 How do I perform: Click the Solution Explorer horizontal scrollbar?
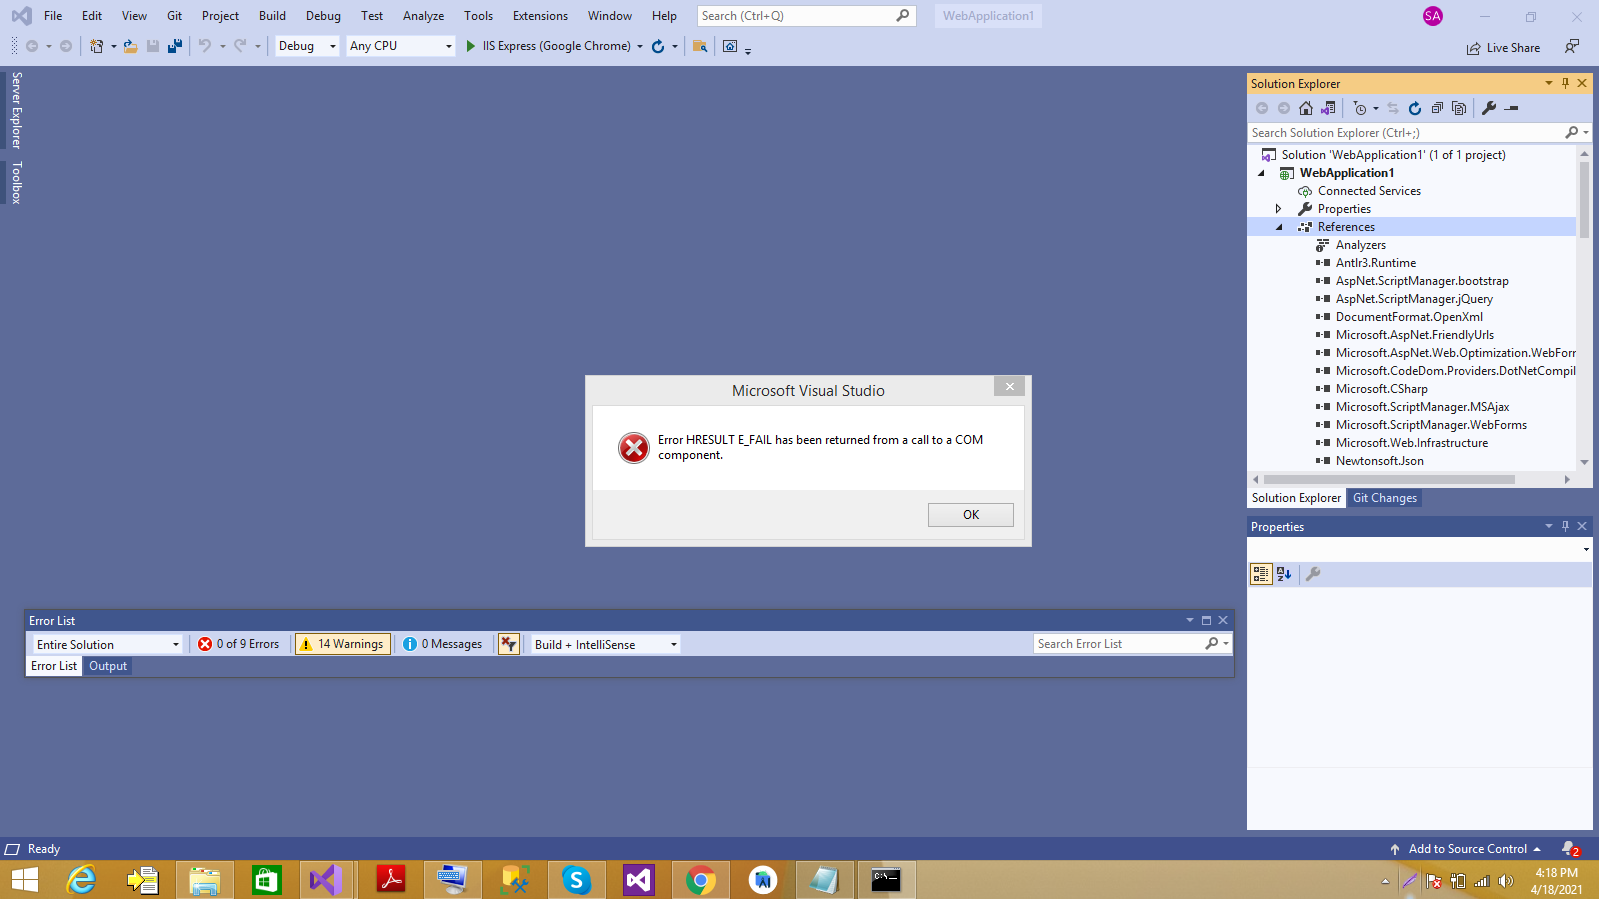point(1389,480)
